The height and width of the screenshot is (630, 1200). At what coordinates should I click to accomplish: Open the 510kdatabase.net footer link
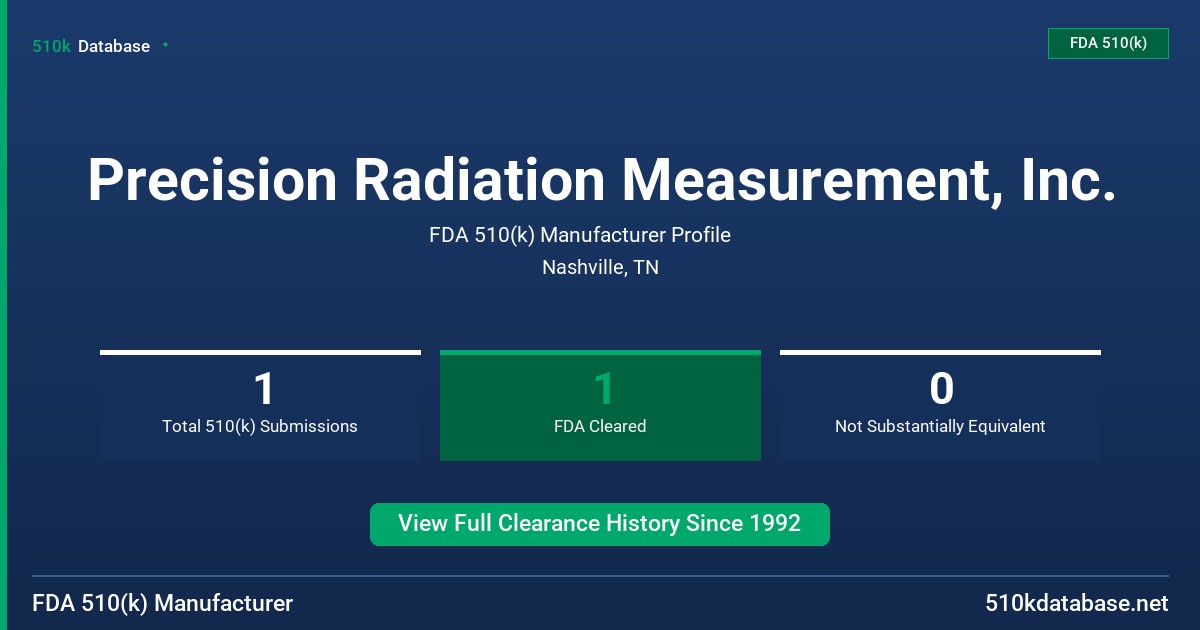1076,603
